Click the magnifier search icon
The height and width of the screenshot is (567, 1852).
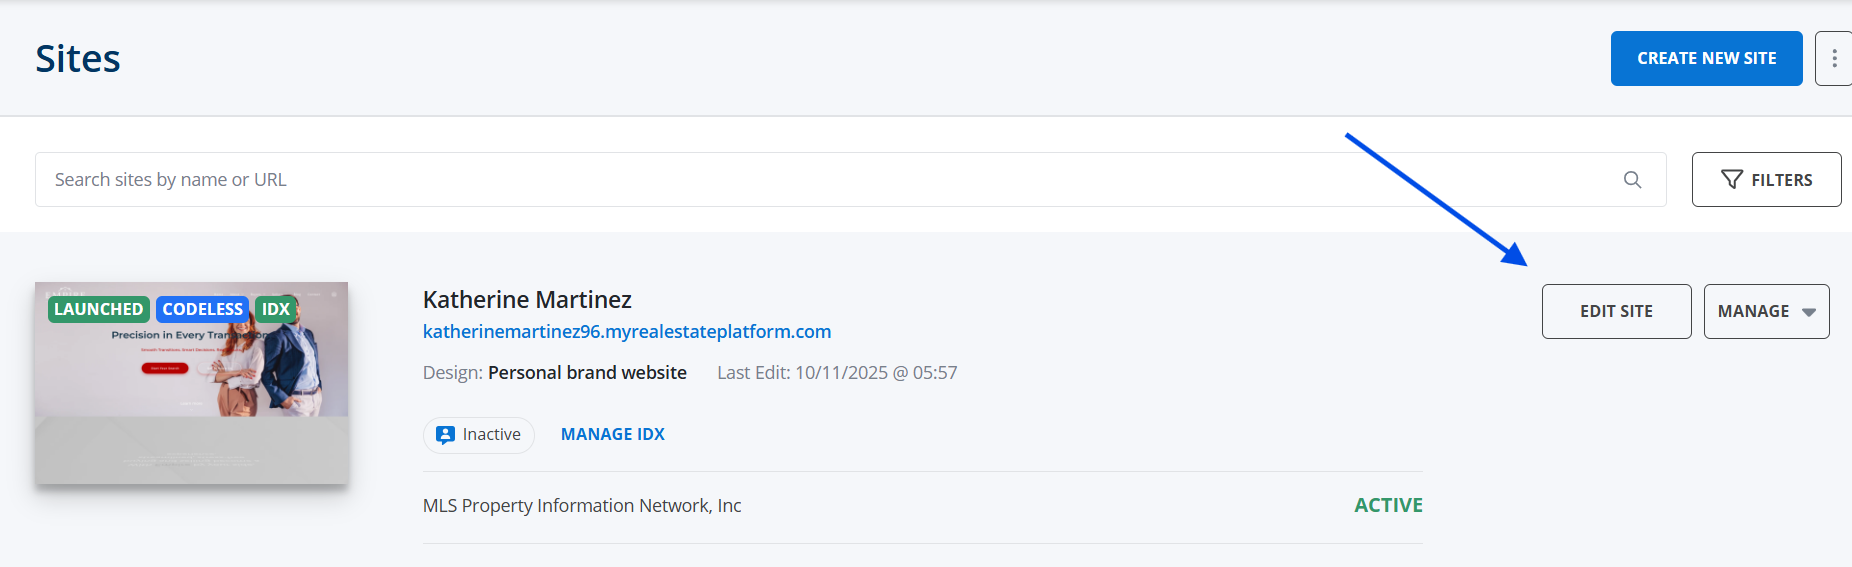click(x=1632, y=180)
